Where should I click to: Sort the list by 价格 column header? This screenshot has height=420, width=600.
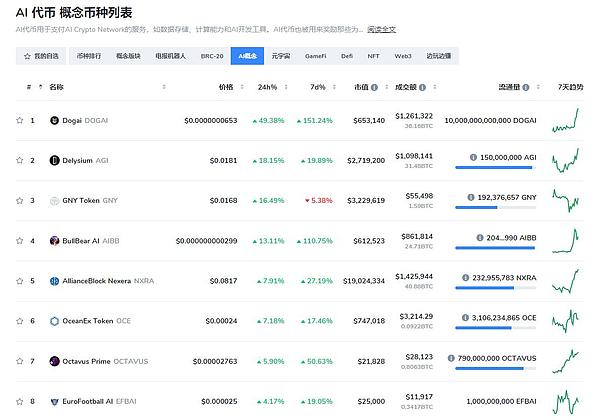(225, 87)
